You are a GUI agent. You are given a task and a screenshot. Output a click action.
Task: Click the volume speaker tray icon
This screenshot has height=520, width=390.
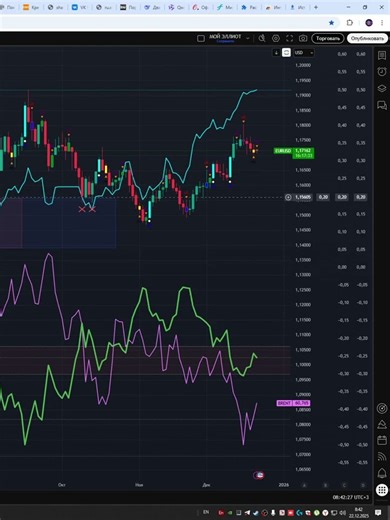(x=342, y=512)
